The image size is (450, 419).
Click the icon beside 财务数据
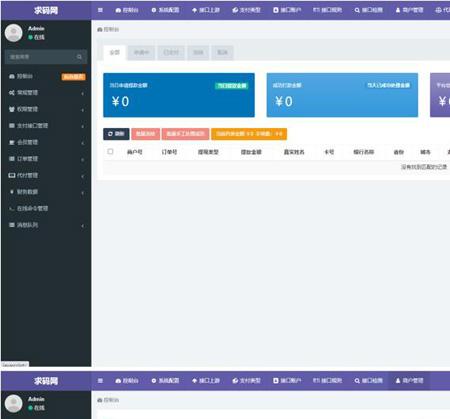(x=12, y=192)
